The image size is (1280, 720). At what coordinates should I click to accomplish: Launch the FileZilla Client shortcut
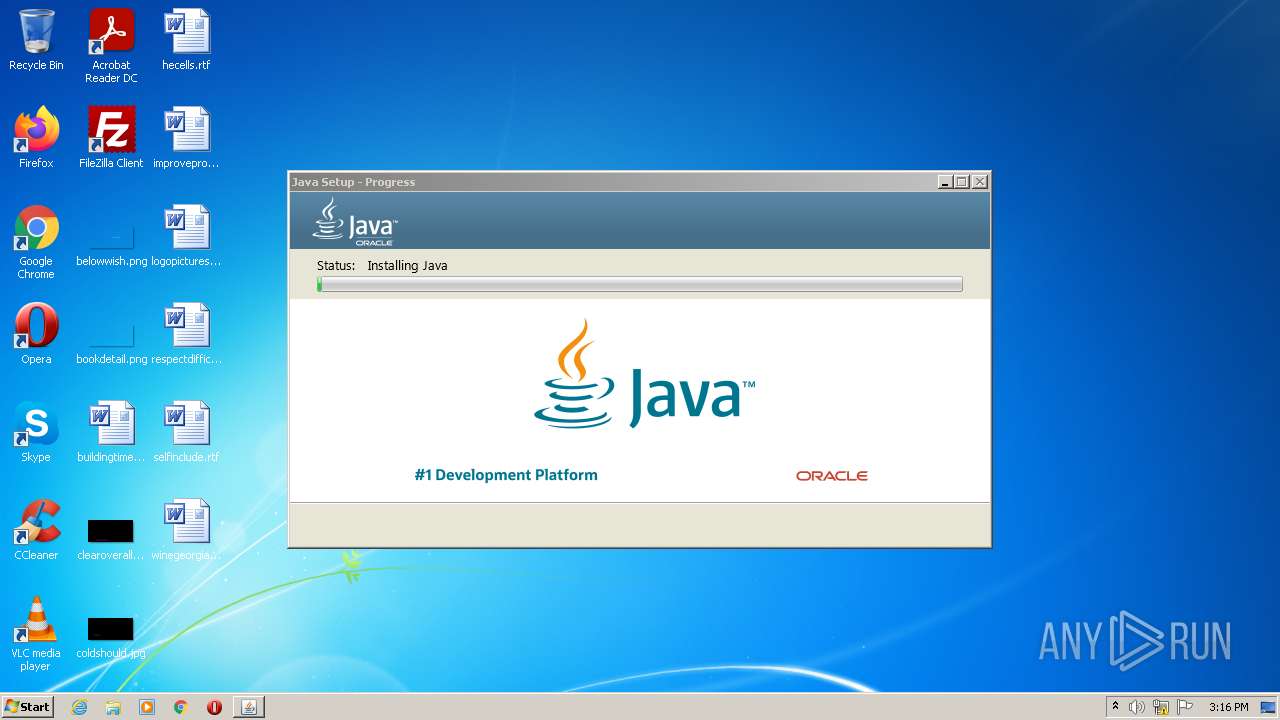(111, 138)
